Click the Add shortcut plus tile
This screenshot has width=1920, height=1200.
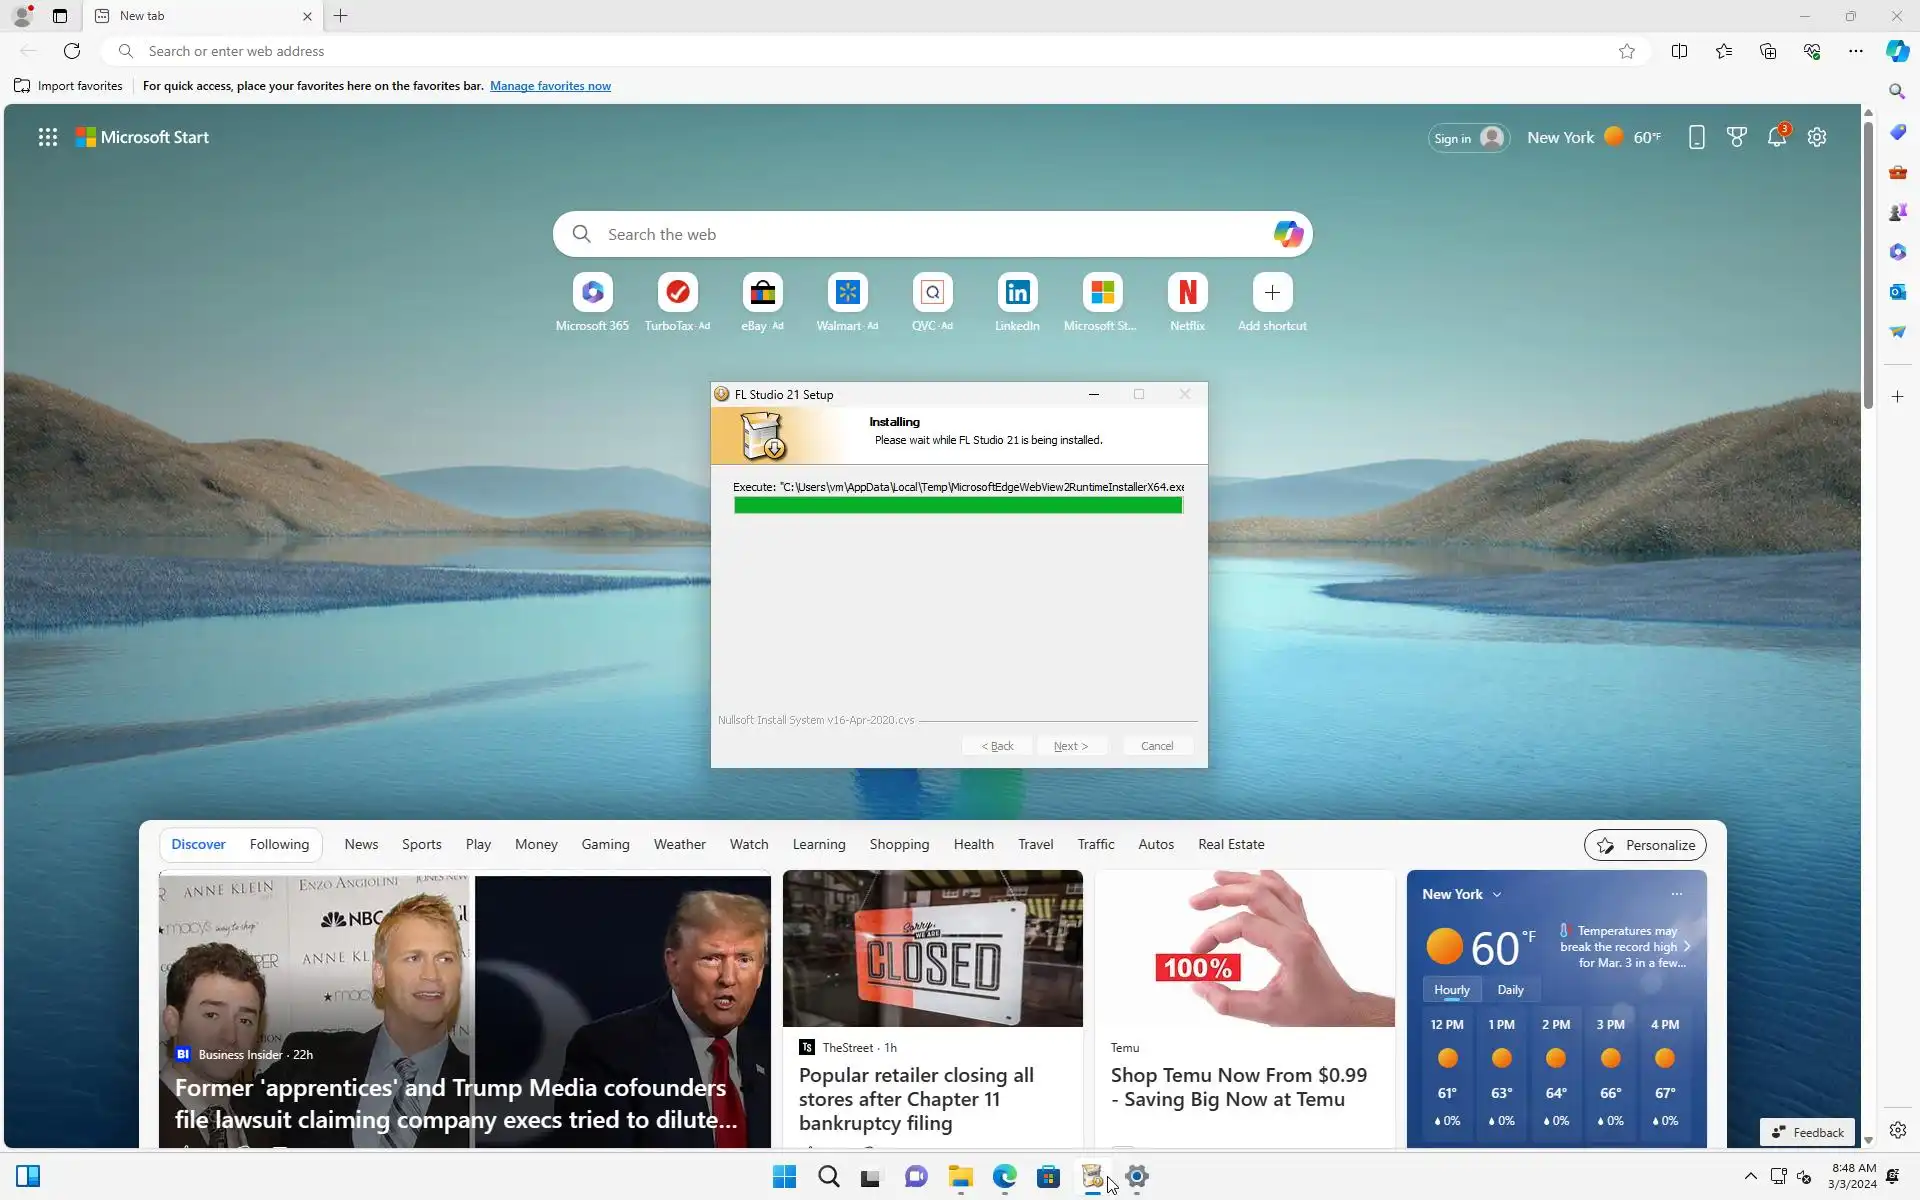point(1271,293)
